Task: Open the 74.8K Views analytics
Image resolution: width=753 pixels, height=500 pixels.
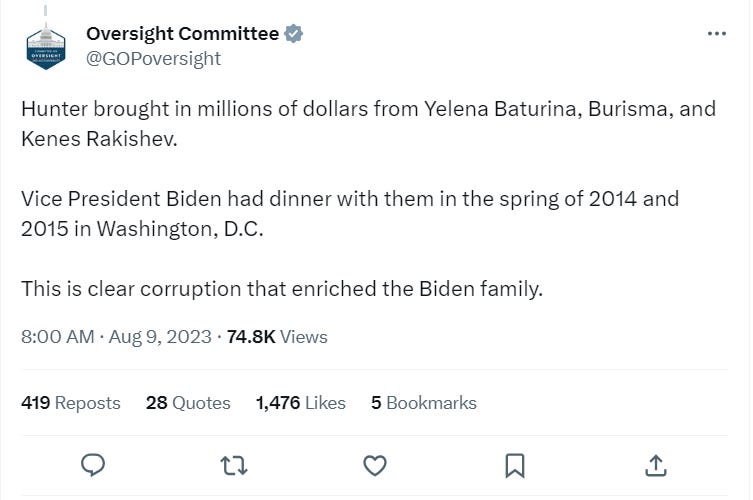Action: 277,337
